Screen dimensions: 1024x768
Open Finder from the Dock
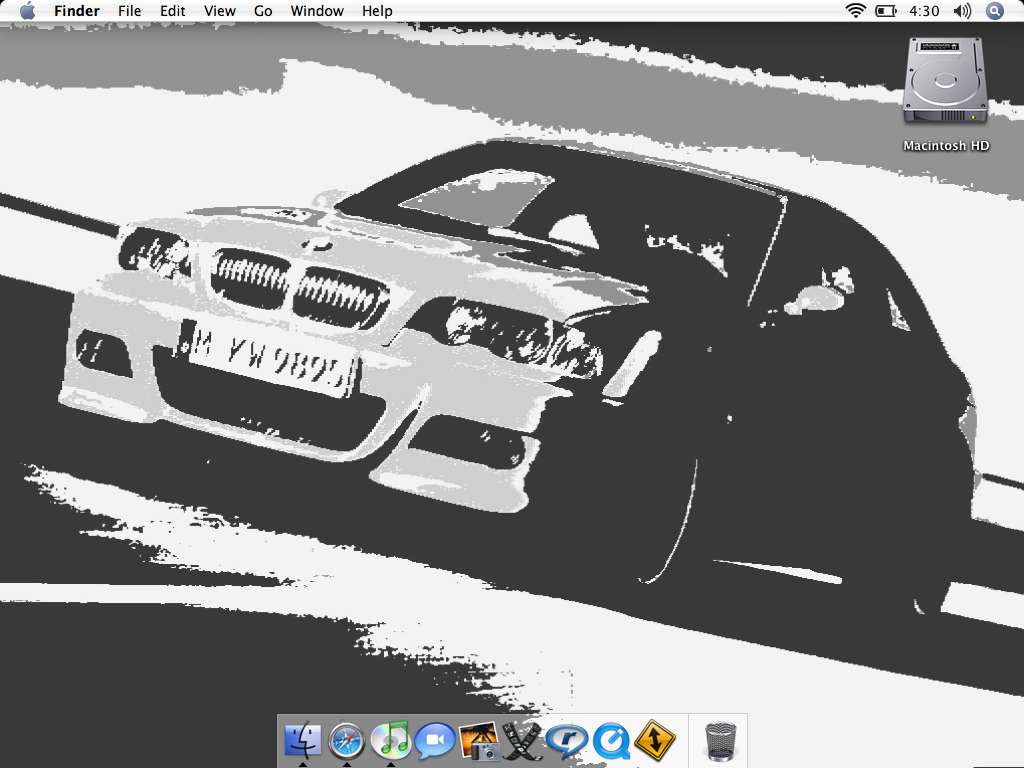point(302,741)
